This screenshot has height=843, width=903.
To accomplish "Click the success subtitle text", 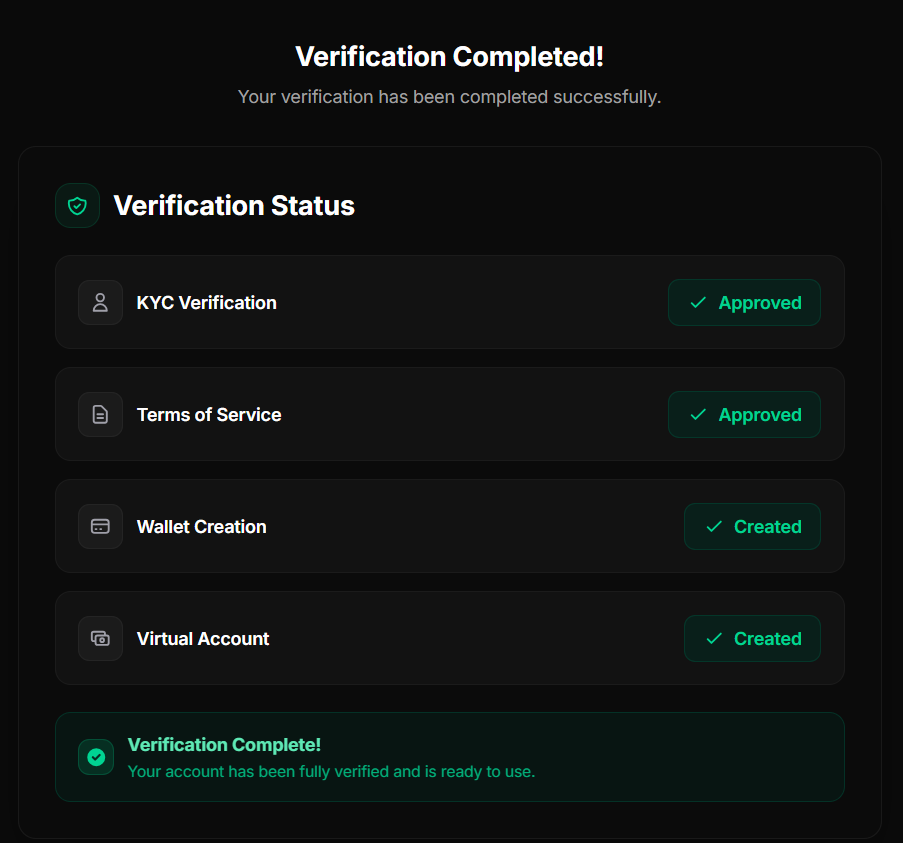I will point(449,97).
